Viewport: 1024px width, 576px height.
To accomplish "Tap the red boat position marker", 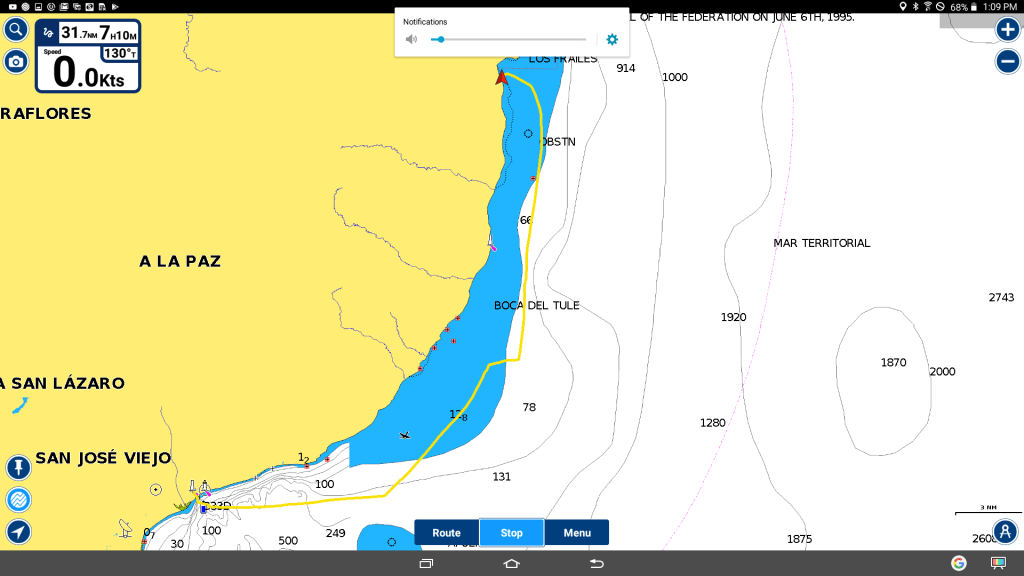I will pos(502,77).
